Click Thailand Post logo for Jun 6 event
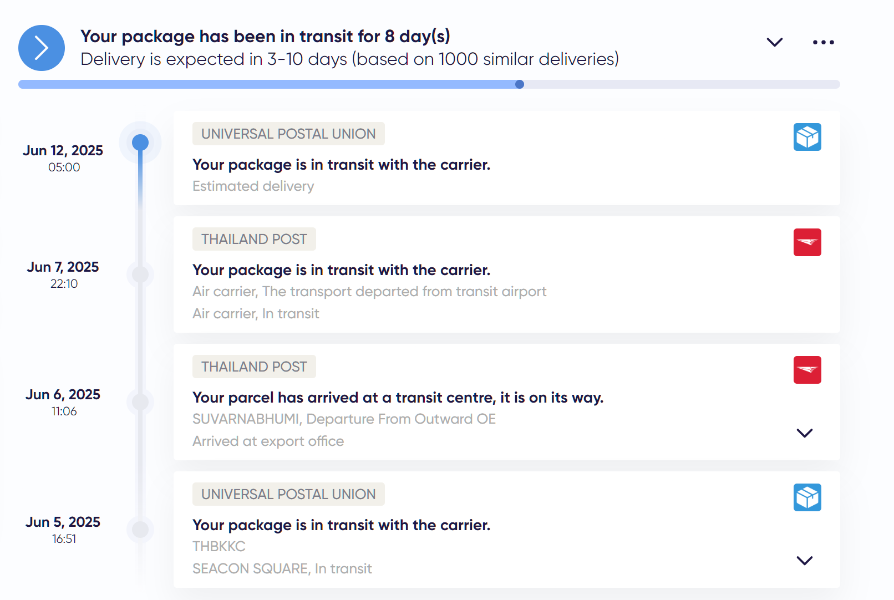Viewport: 894px width, 600px height. 807,370
